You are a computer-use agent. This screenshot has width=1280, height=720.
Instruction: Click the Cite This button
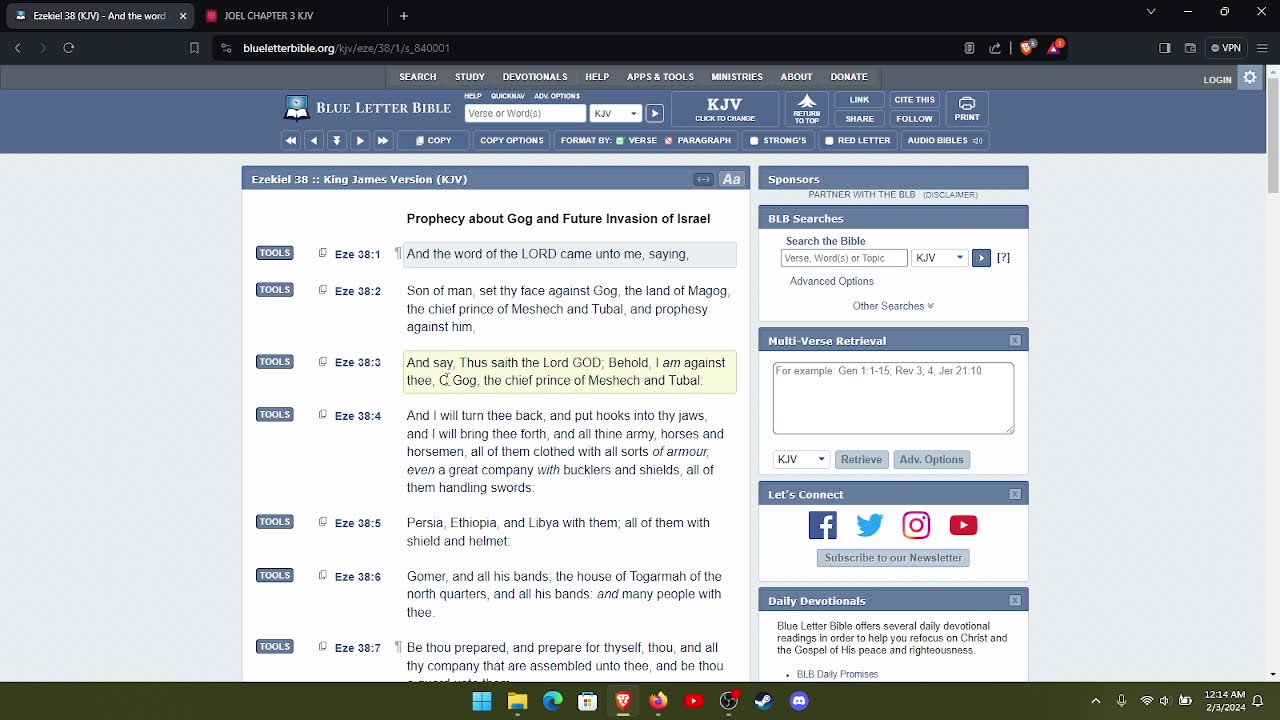[x=914, y=100]
